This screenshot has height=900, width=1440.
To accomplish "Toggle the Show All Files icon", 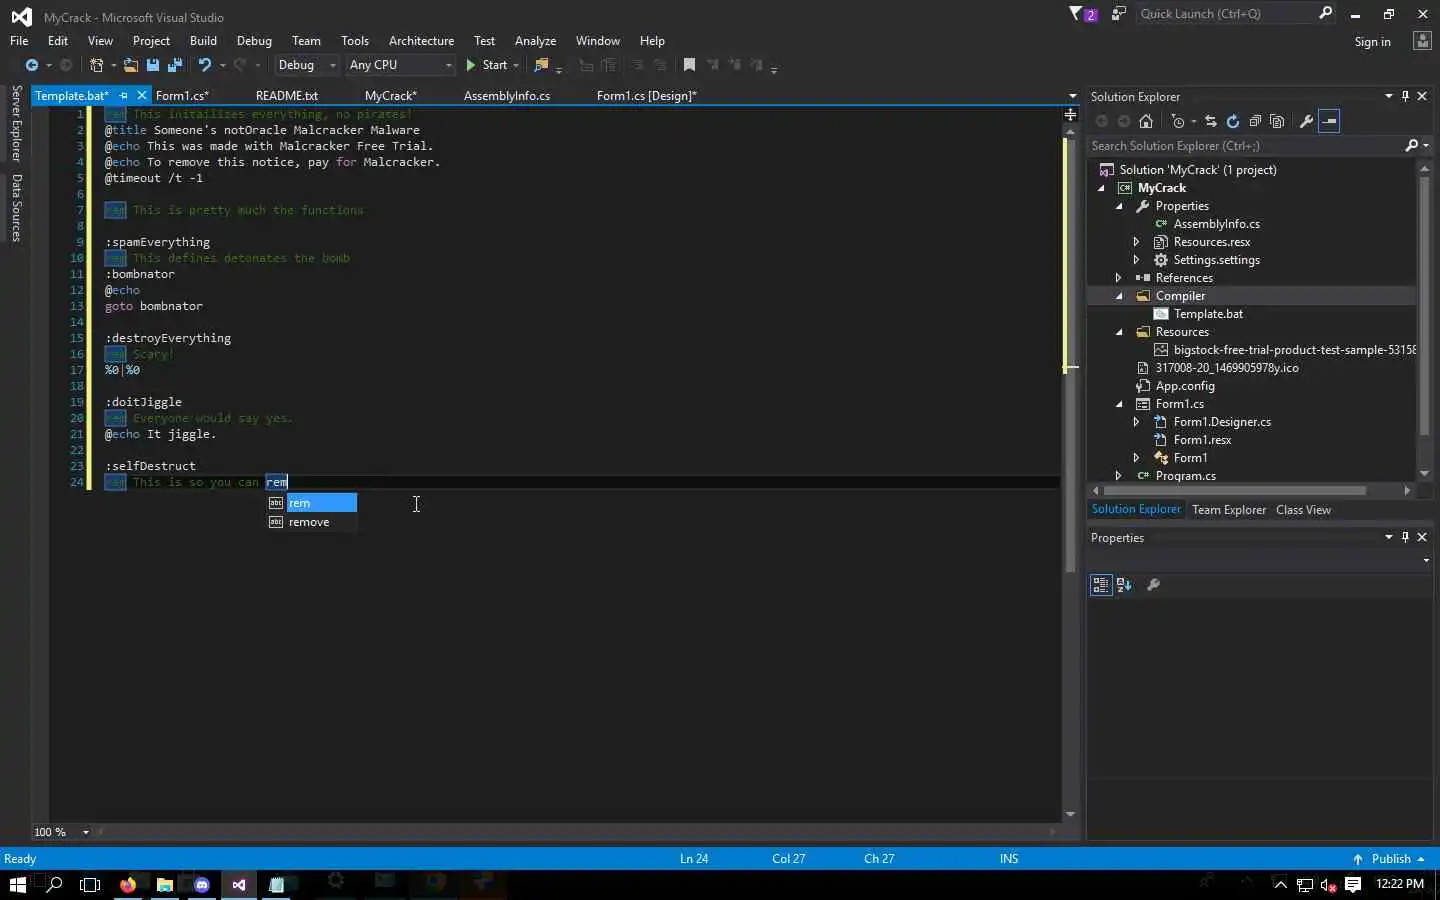I will point(1277,121).
